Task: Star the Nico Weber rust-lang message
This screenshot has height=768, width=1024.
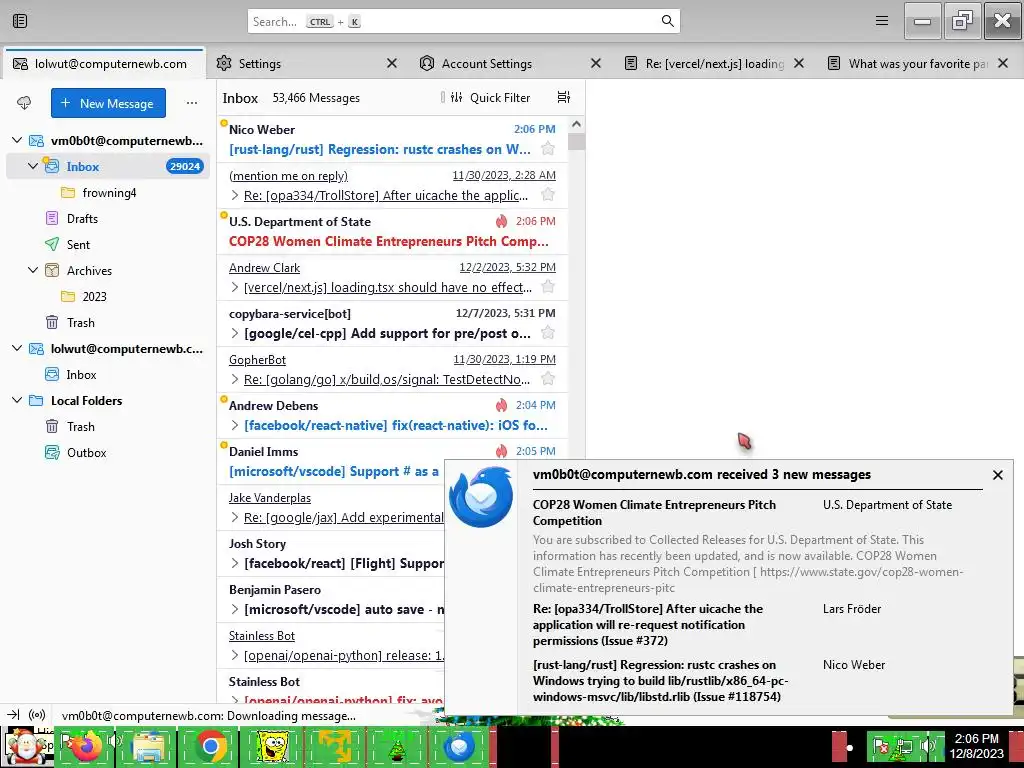Action: coord(548,149)
